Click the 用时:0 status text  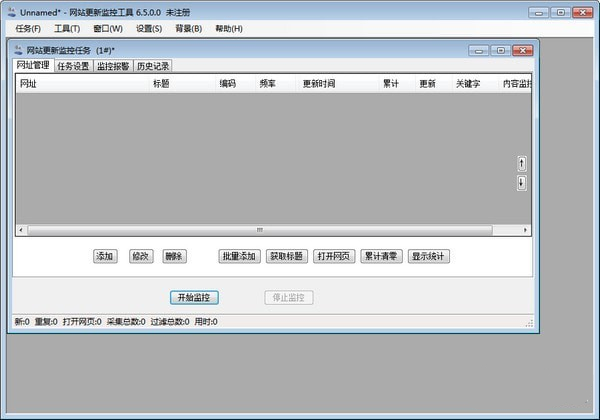coord(206,322)
